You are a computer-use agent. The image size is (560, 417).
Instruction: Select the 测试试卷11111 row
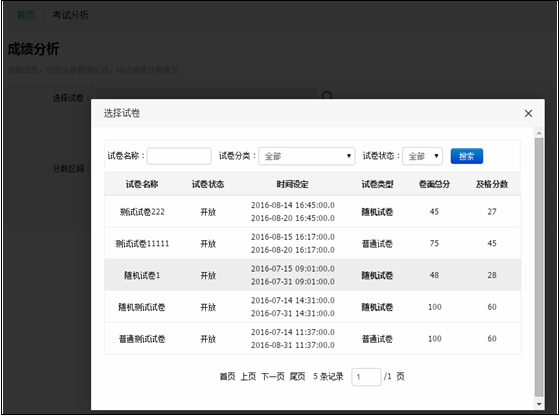[x=312, y=243]
